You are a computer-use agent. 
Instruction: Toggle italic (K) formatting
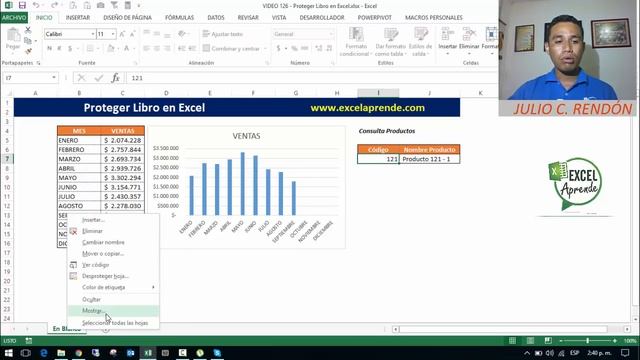pos(60,49)
